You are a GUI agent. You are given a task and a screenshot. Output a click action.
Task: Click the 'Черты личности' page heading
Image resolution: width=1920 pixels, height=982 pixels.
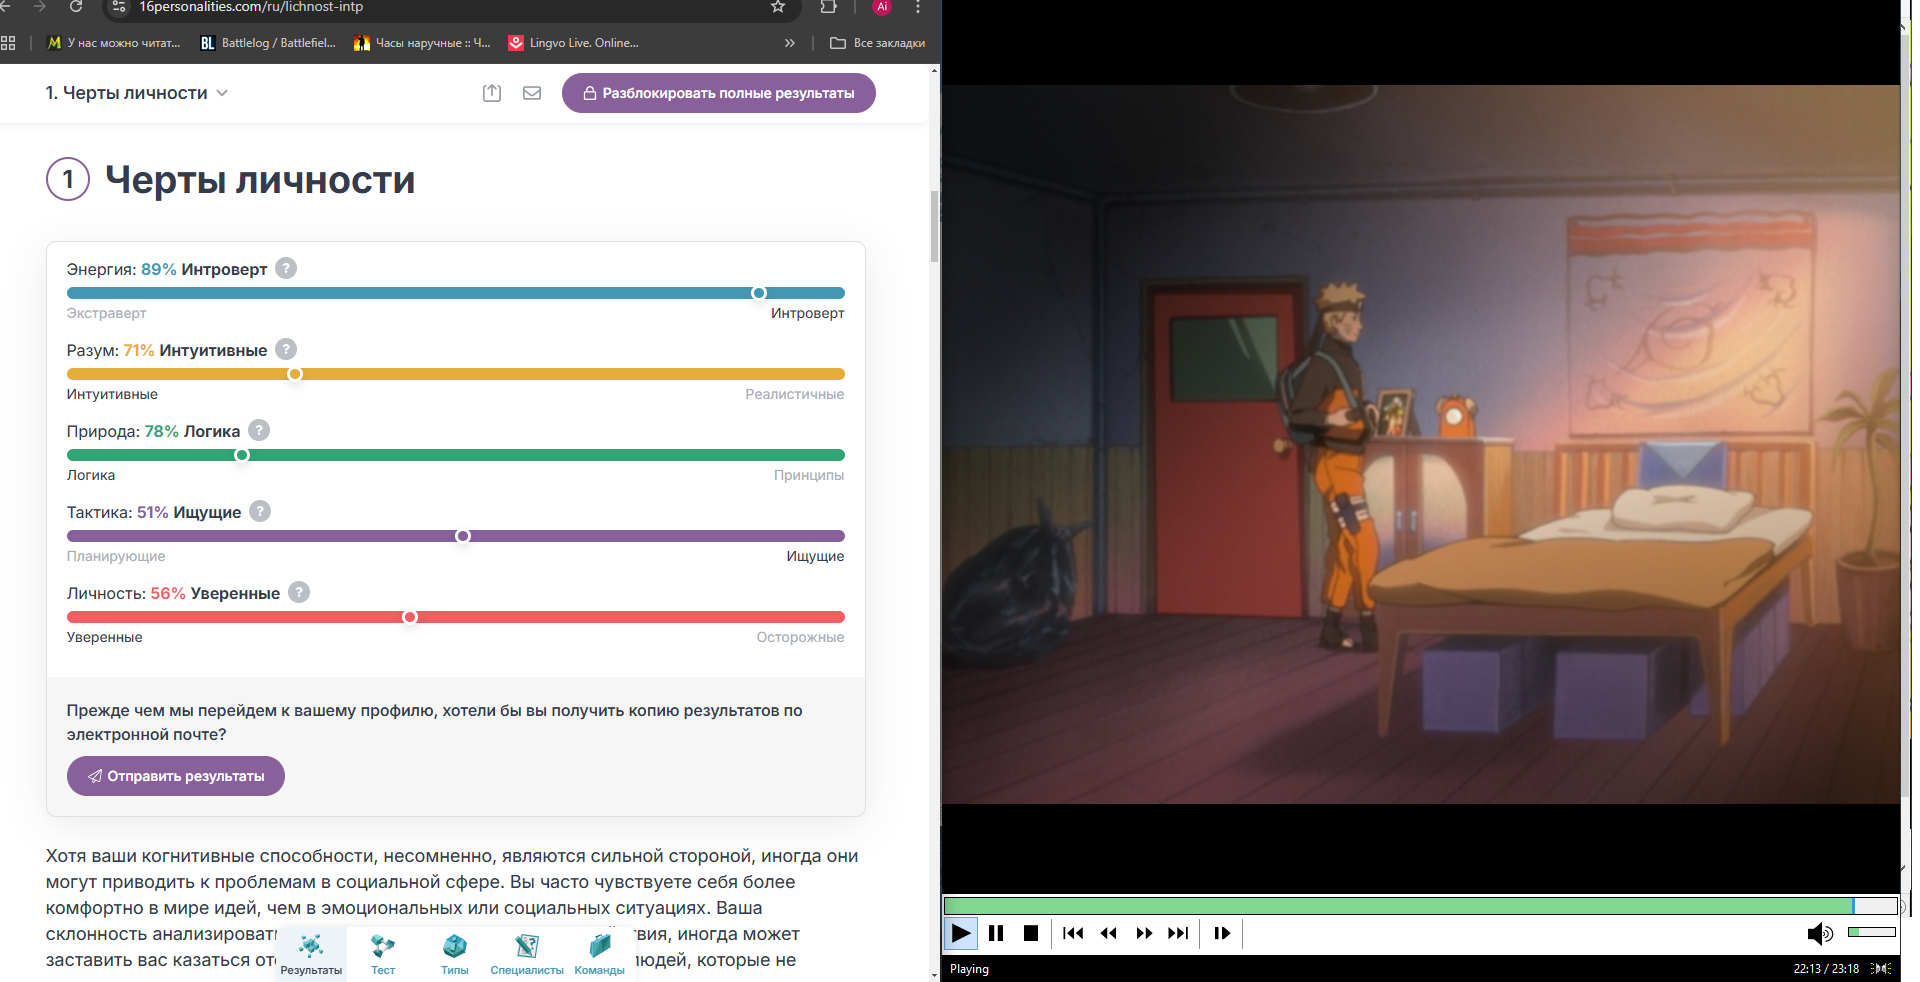[260, 180]
